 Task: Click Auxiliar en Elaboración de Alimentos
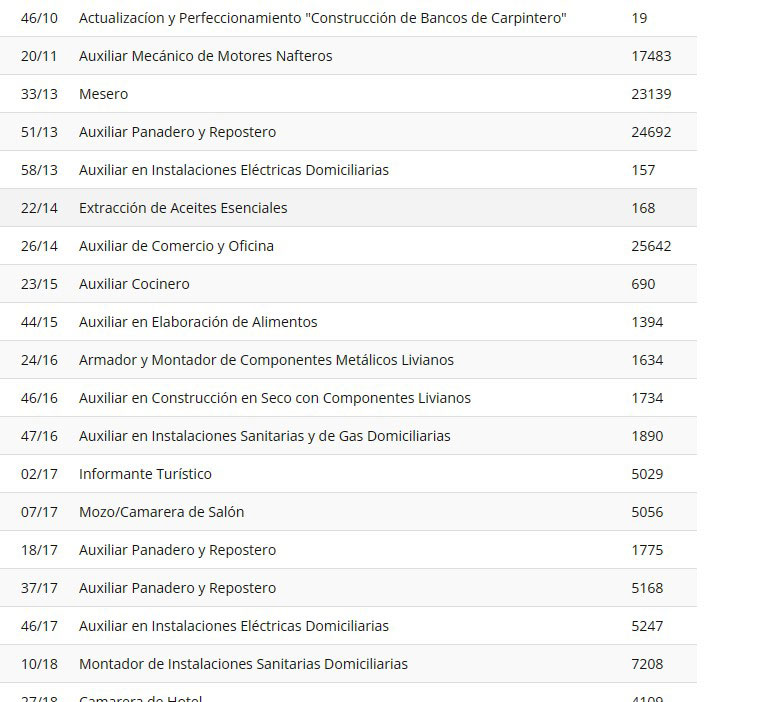(x=198, y=322)
